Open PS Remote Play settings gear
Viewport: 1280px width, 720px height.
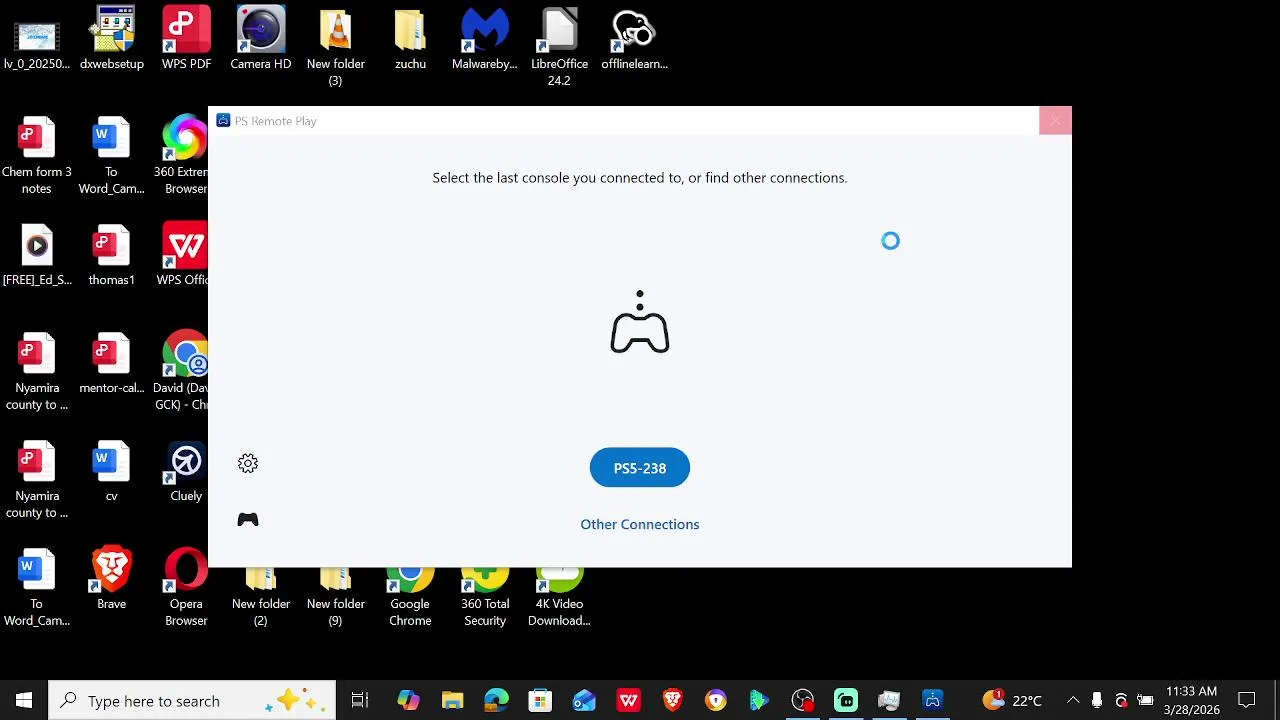[x=248, y=463]
